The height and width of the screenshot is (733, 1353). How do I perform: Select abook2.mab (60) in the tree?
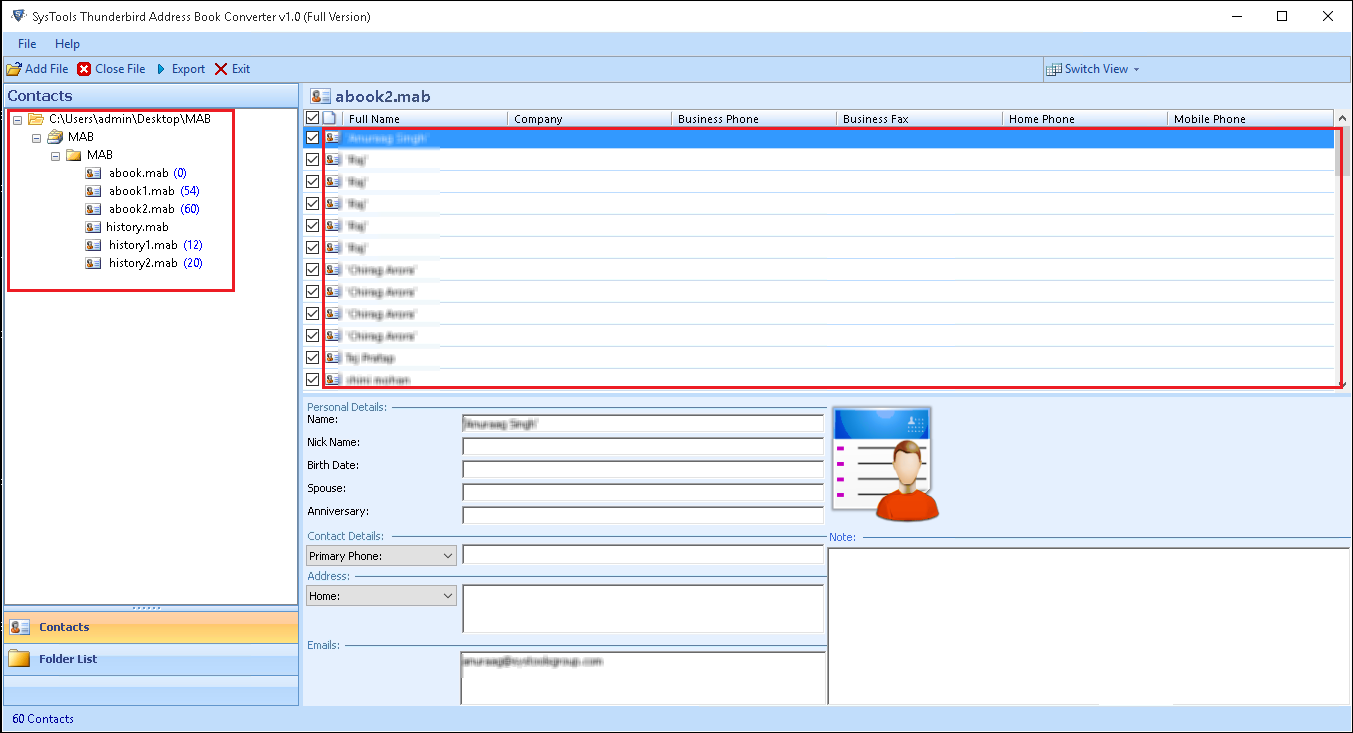154,209
